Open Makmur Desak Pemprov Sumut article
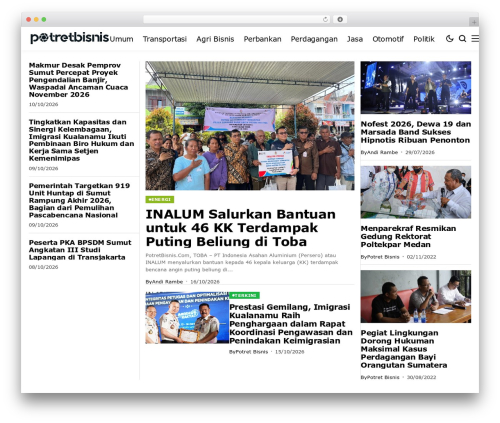Viewport: 500px width, 423px height. tap(78, 80)
